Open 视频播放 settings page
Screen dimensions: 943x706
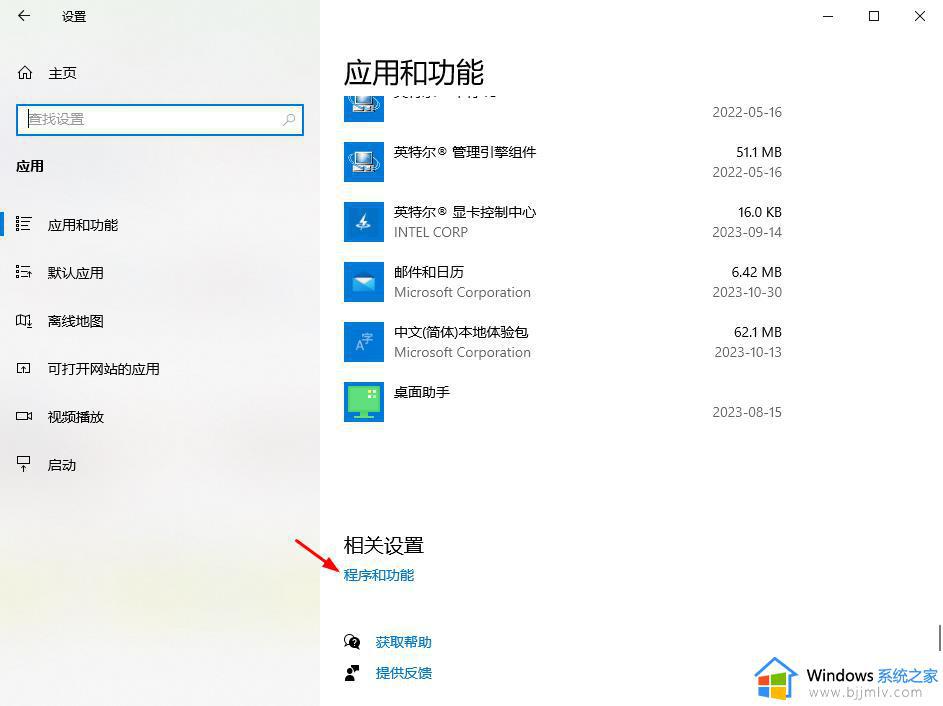tap(75, 417)
